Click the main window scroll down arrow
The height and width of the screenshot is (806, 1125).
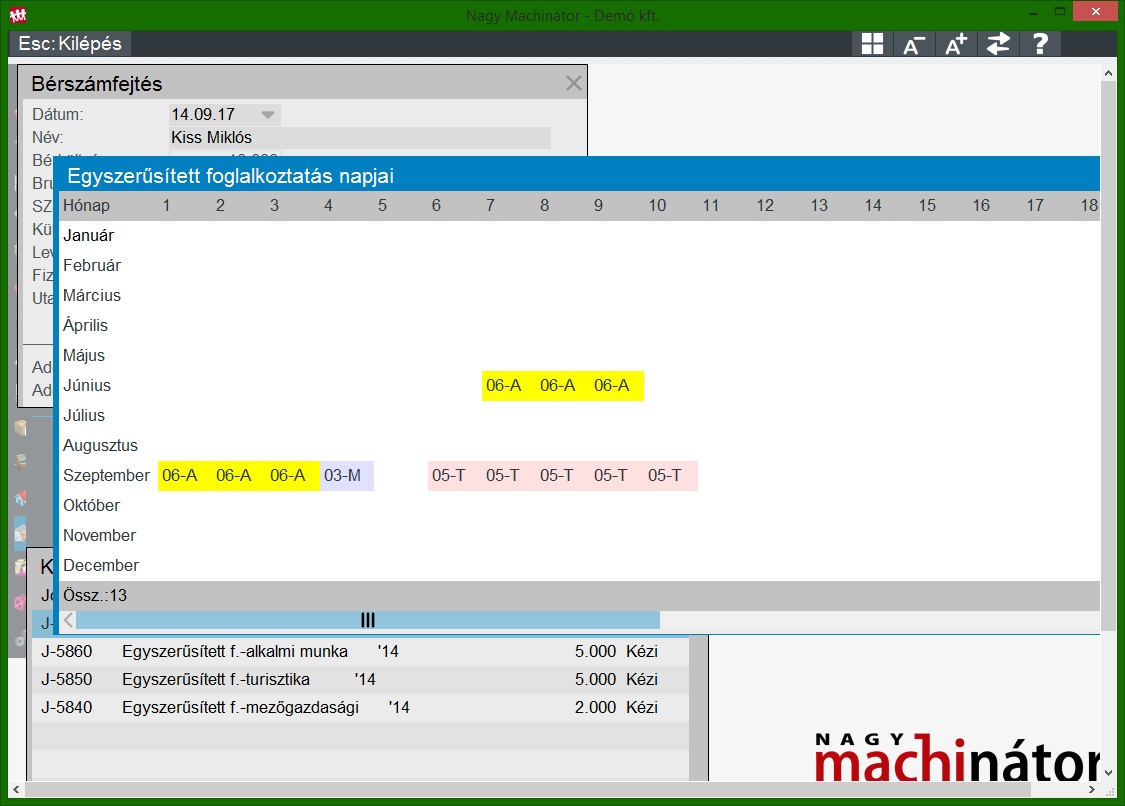pyautogui.click(x=1108, y=773)
